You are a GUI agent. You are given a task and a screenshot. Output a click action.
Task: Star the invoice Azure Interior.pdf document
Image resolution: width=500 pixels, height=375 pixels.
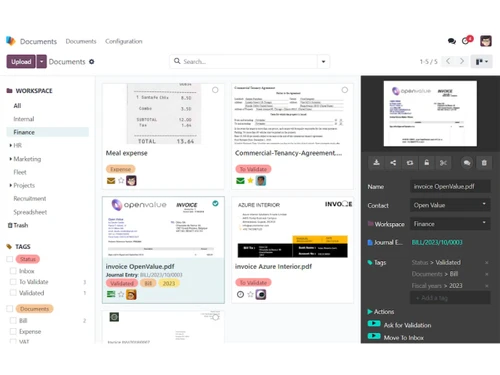pyautogui.click(x=250, y=294)
